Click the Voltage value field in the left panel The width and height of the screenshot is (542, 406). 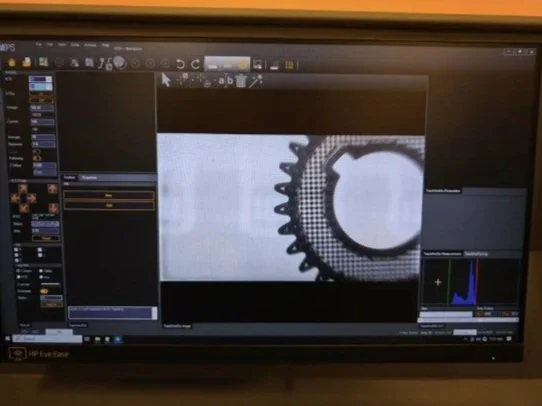click(42, 108)
